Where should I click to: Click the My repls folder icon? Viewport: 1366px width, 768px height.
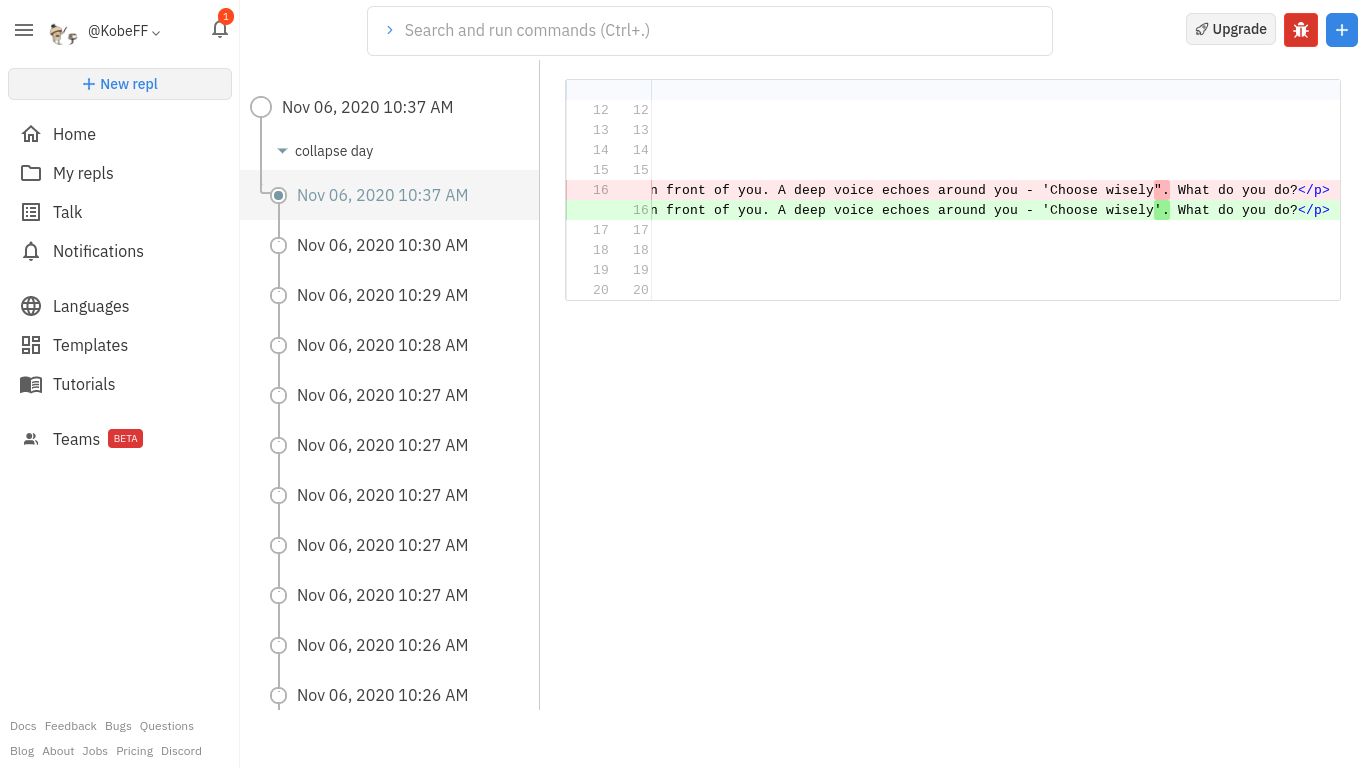tap(31, 173)
